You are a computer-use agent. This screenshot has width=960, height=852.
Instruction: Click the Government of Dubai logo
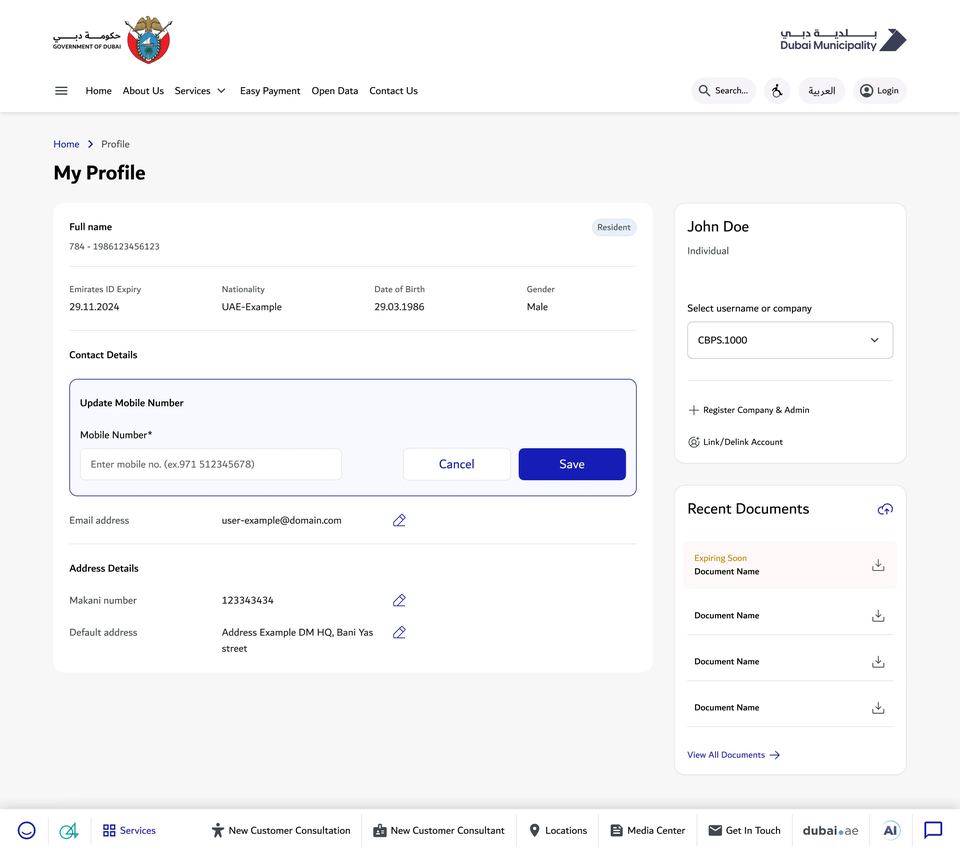(112, 40)
